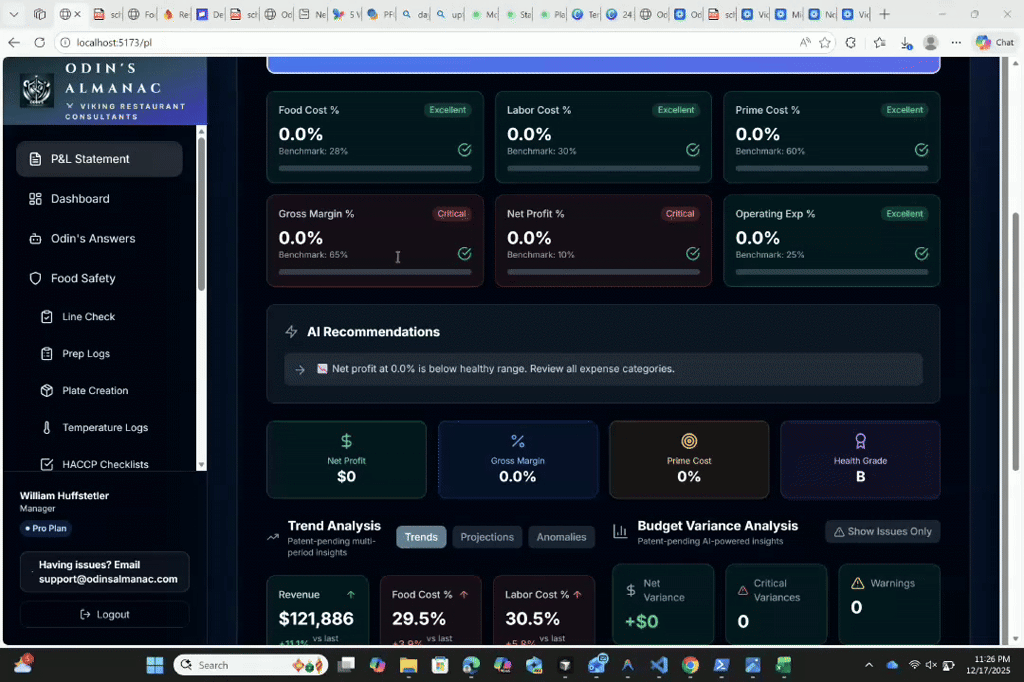Viewport: 1024px width, 682px height.
Task: Click the Pro Plan badge
Action: coord(46,528)
